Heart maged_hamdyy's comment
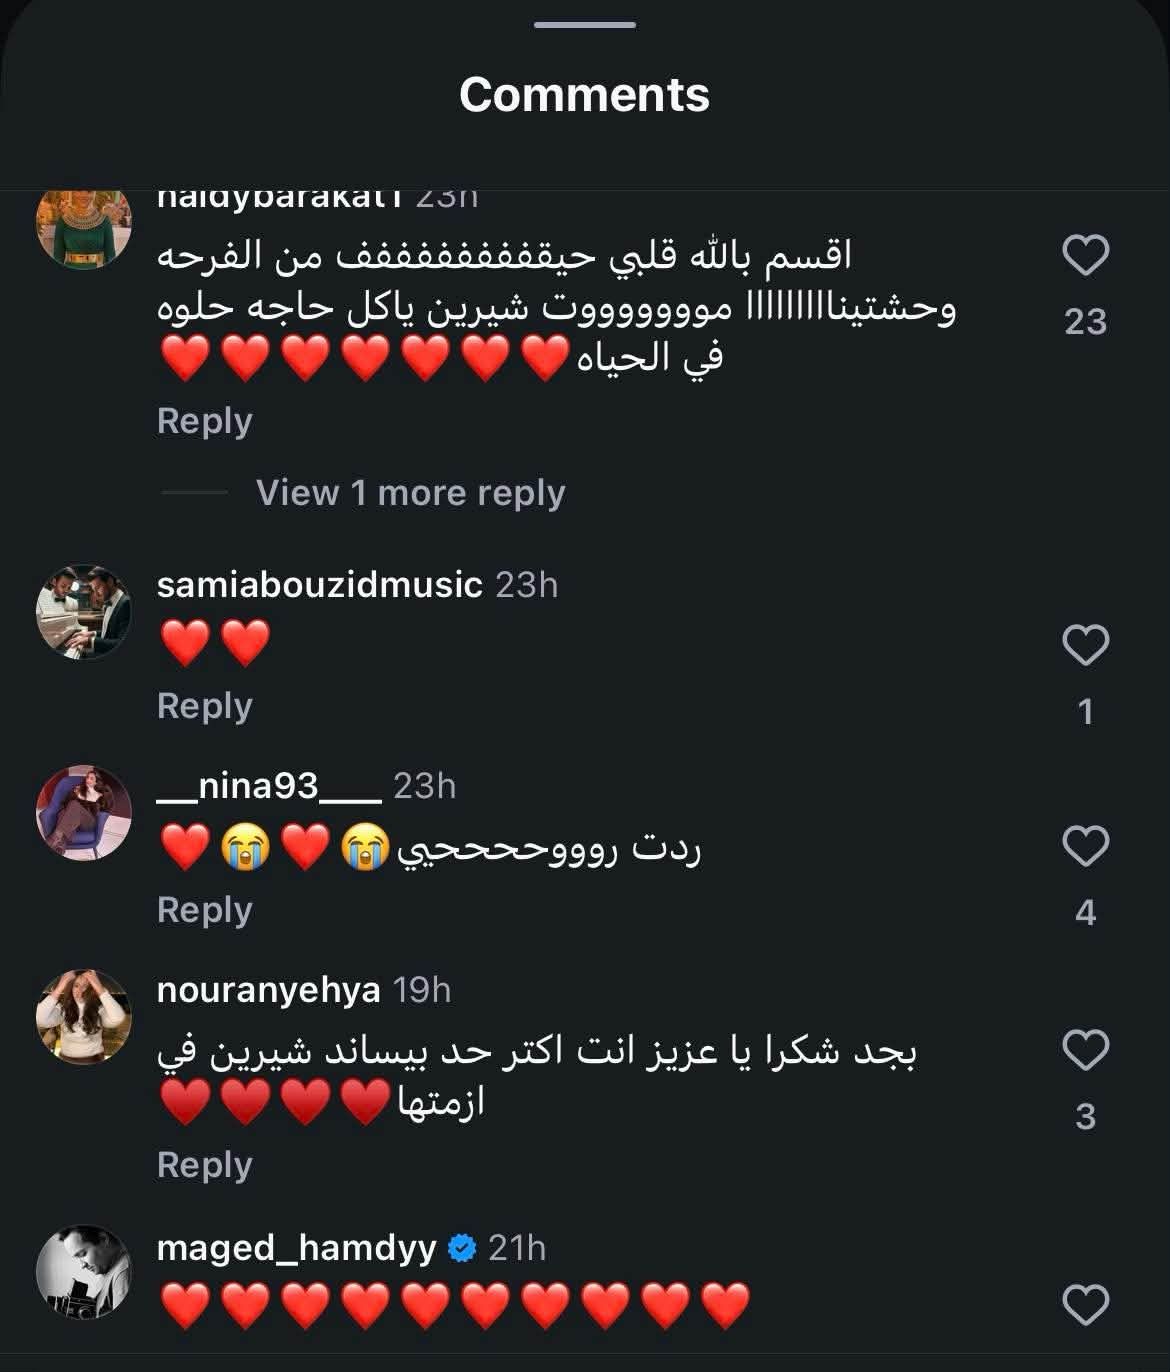Screen dimensions: 1170x1372 pos(1085,1305)
